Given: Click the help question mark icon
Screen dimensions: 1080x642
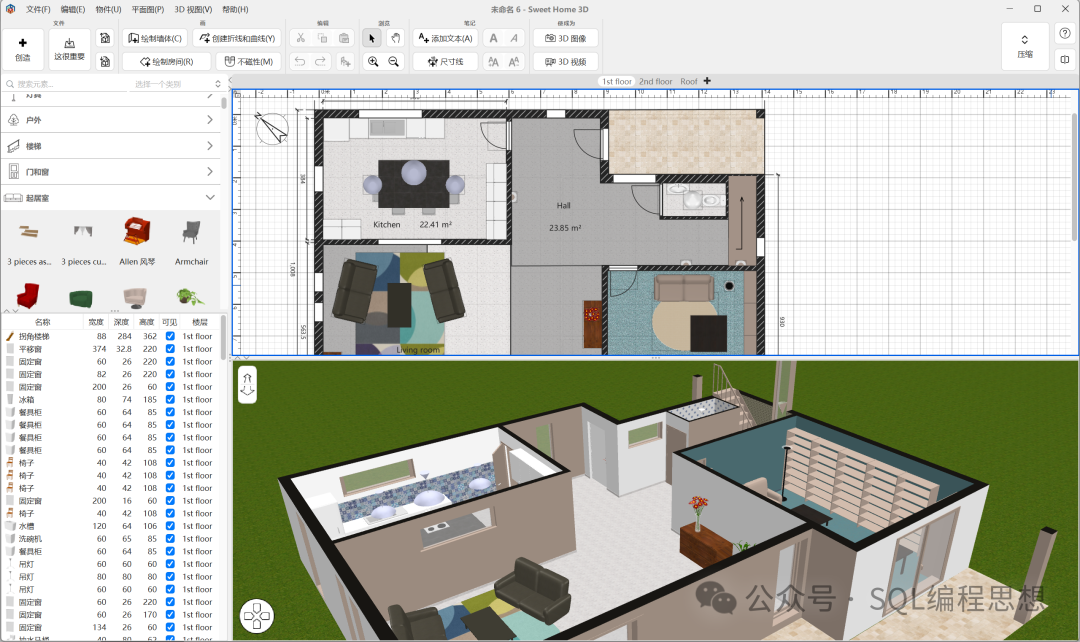Looking at the screenshot, I should pyautogui.click(x=1065, y=33).
